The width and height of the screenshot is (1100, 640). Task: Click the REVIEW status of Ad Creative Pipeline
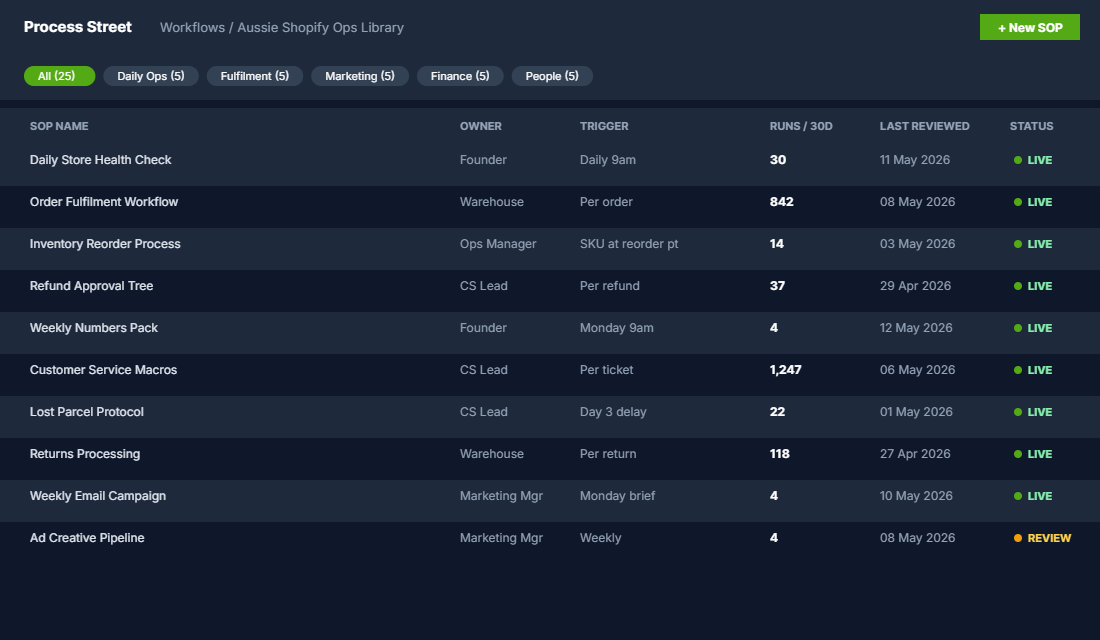pos(1042,538)
